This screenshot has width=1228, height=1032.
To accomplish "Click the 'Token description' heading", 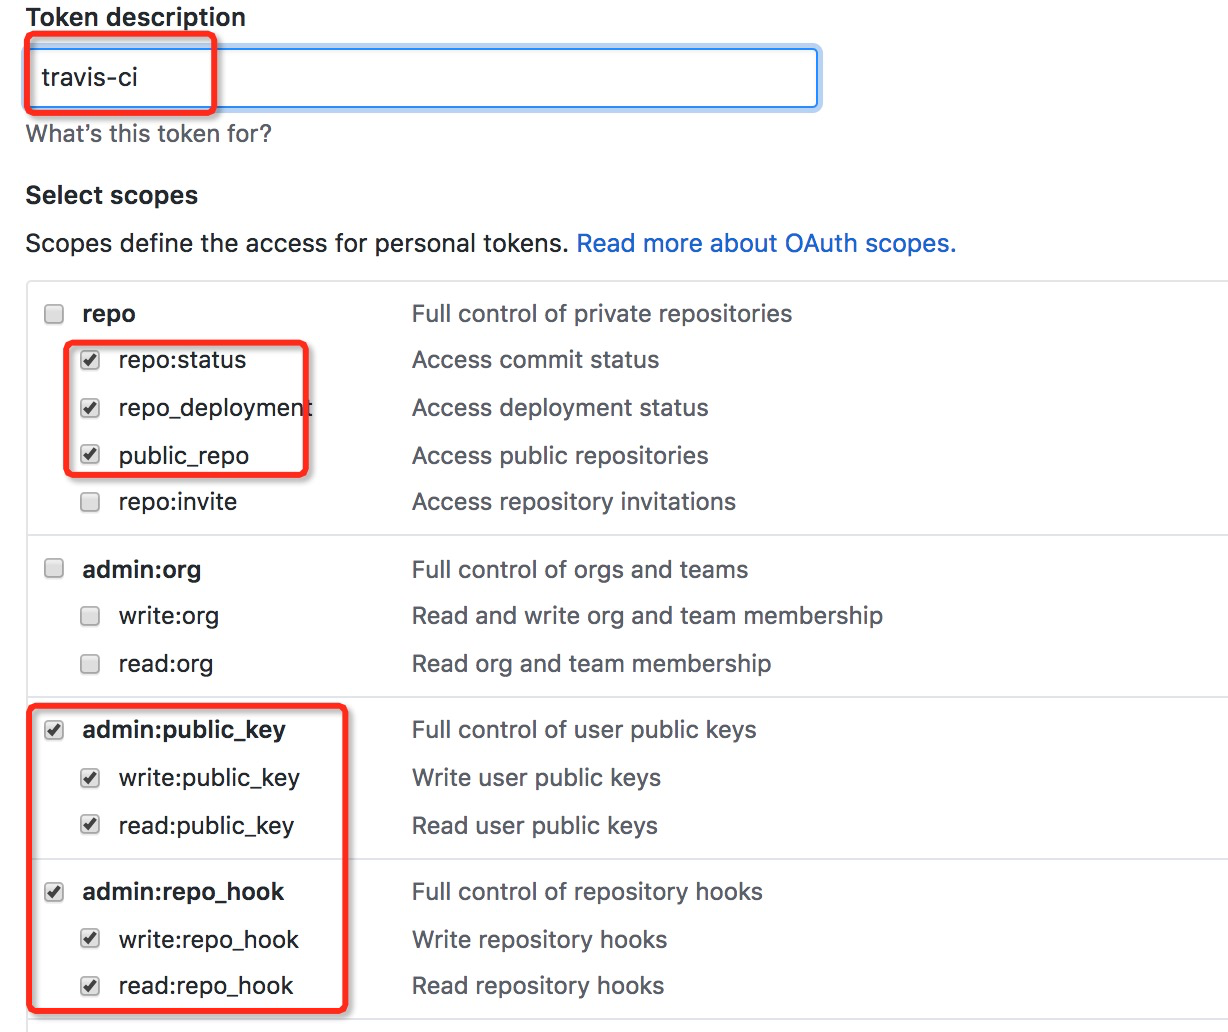I will click(136, 17).
